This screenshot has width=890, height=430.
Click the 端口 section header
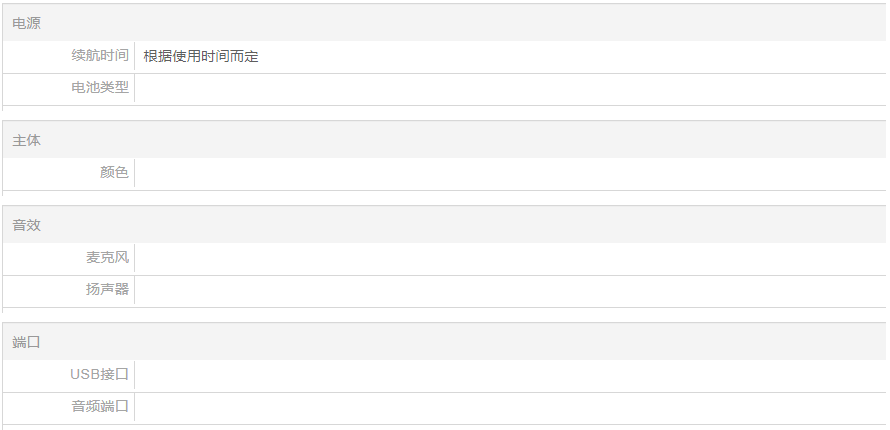point(27,342)
